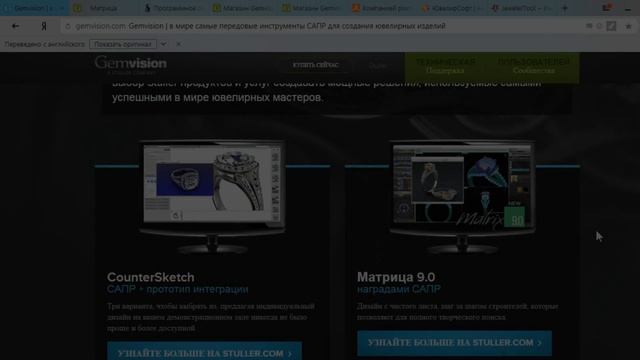
Task: Click Показать оригинал button
Action: (122, 44)
